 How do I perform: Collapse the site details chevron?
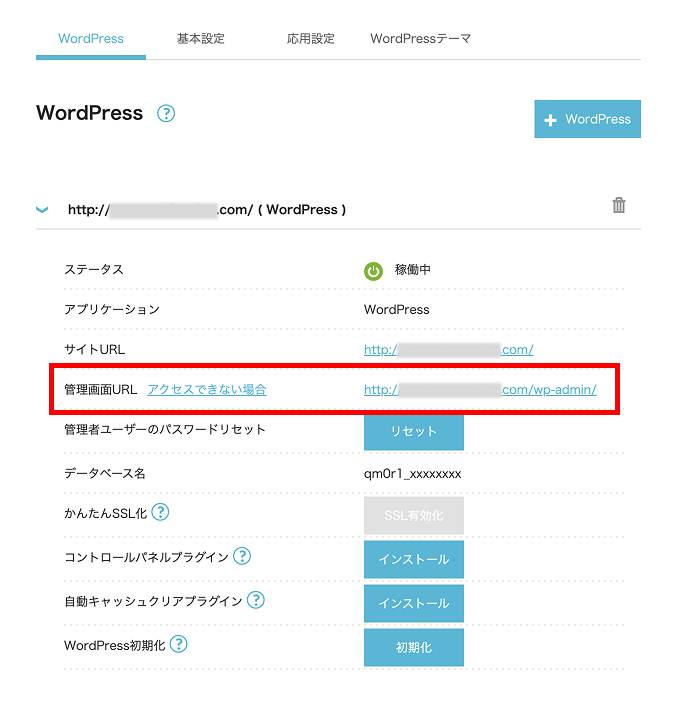[x=42, y=210]
